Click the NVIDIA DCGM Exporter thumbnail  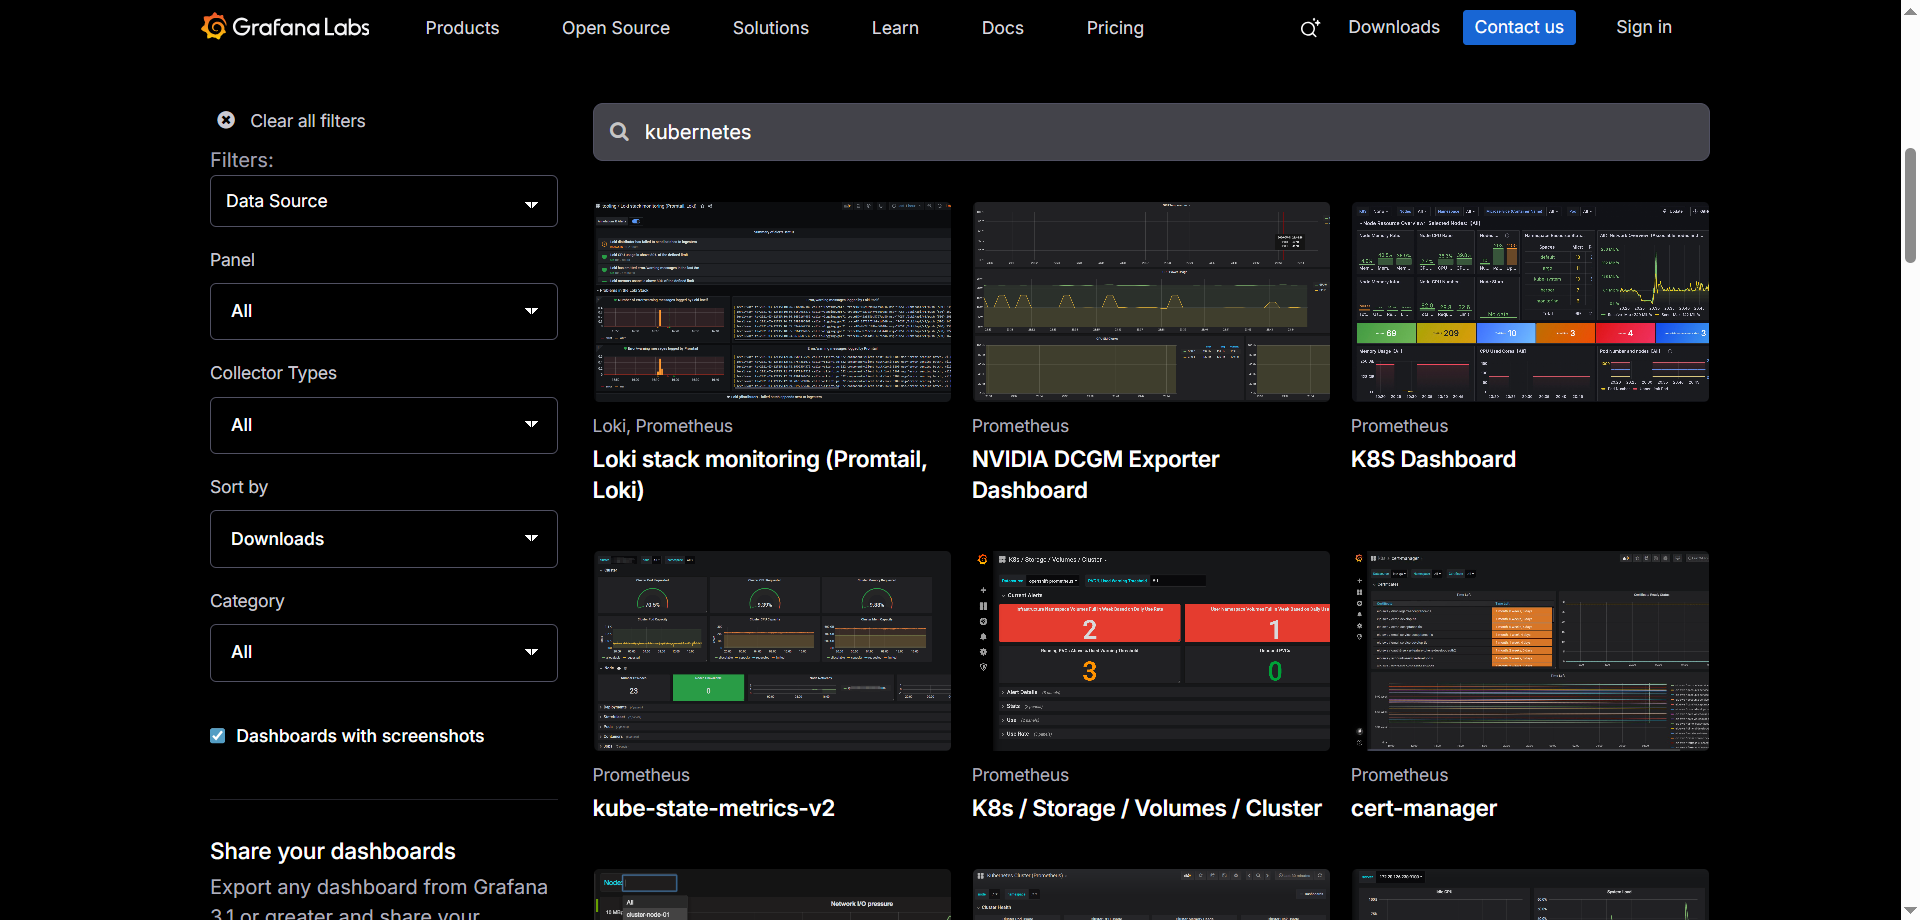1151,302
